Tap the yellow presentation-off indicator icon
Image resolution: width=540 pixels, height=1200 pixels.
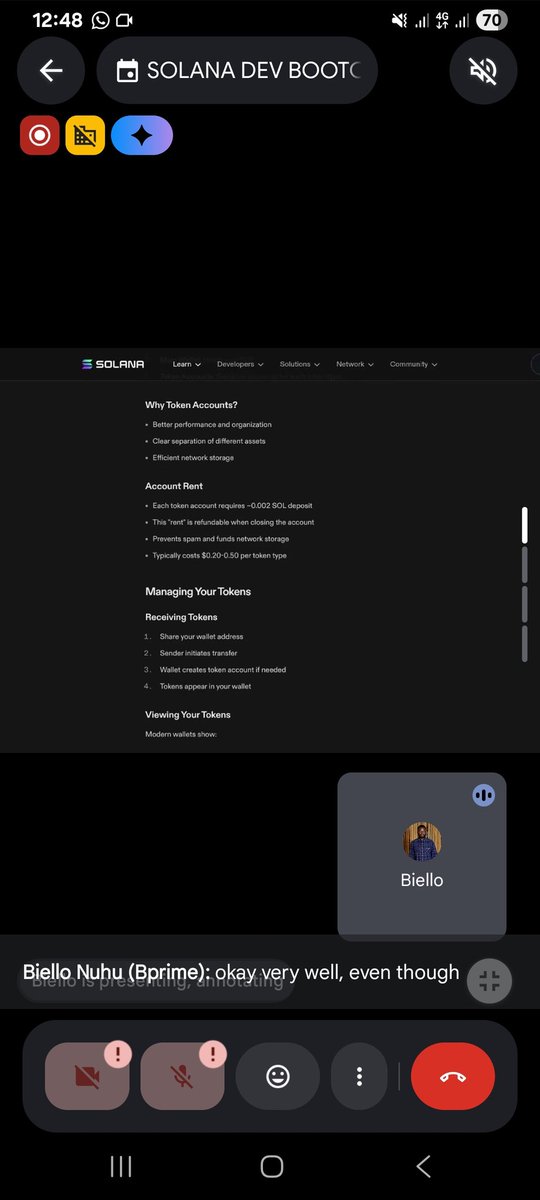(85, 135)
